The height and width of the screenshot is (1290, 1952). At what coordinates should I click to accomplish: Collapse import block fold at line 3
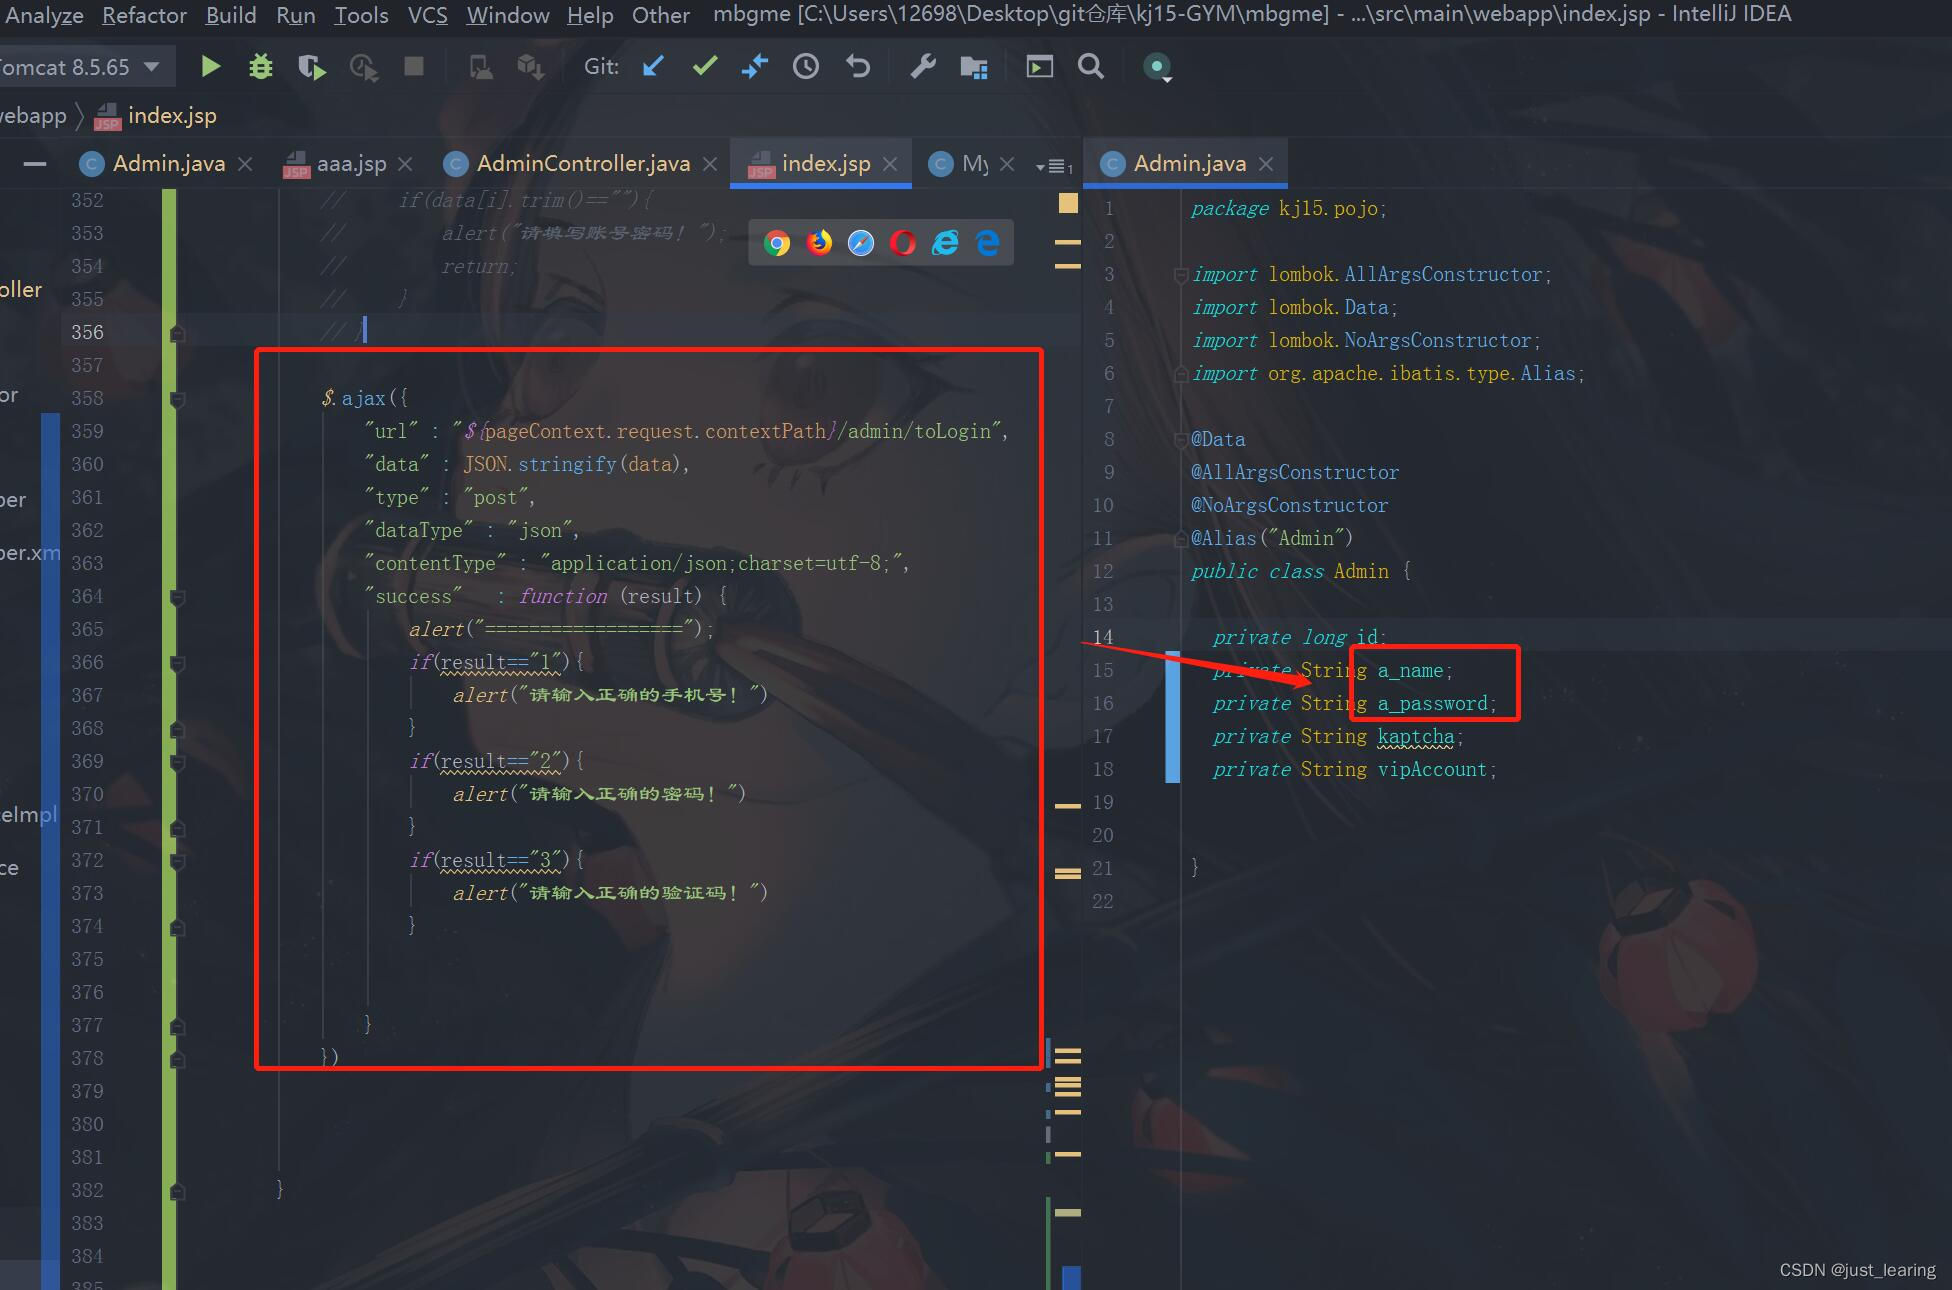[x=1181, y=275]
